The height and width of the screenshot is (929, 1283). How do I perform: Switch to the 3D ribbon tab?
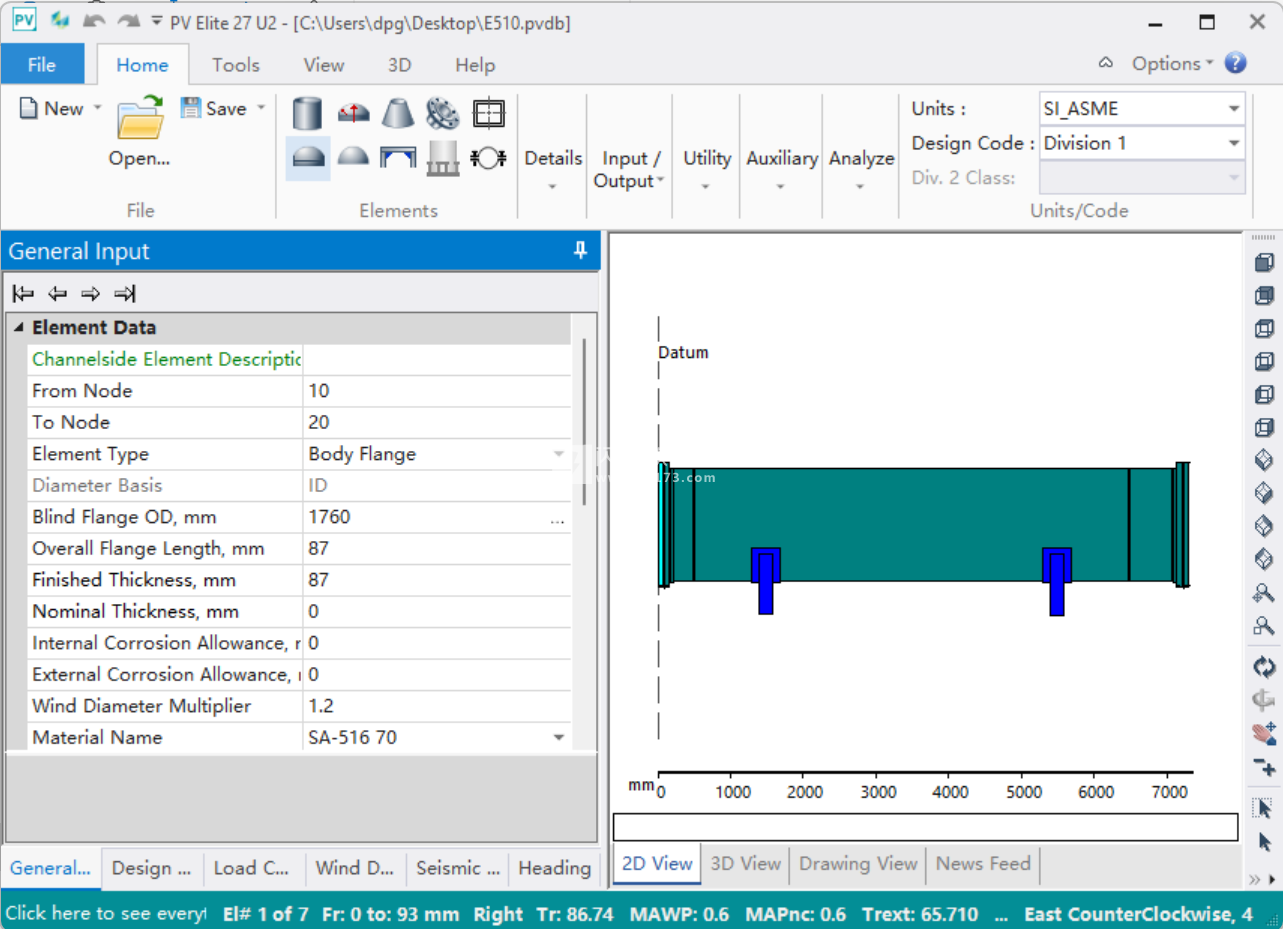(399, 65)
